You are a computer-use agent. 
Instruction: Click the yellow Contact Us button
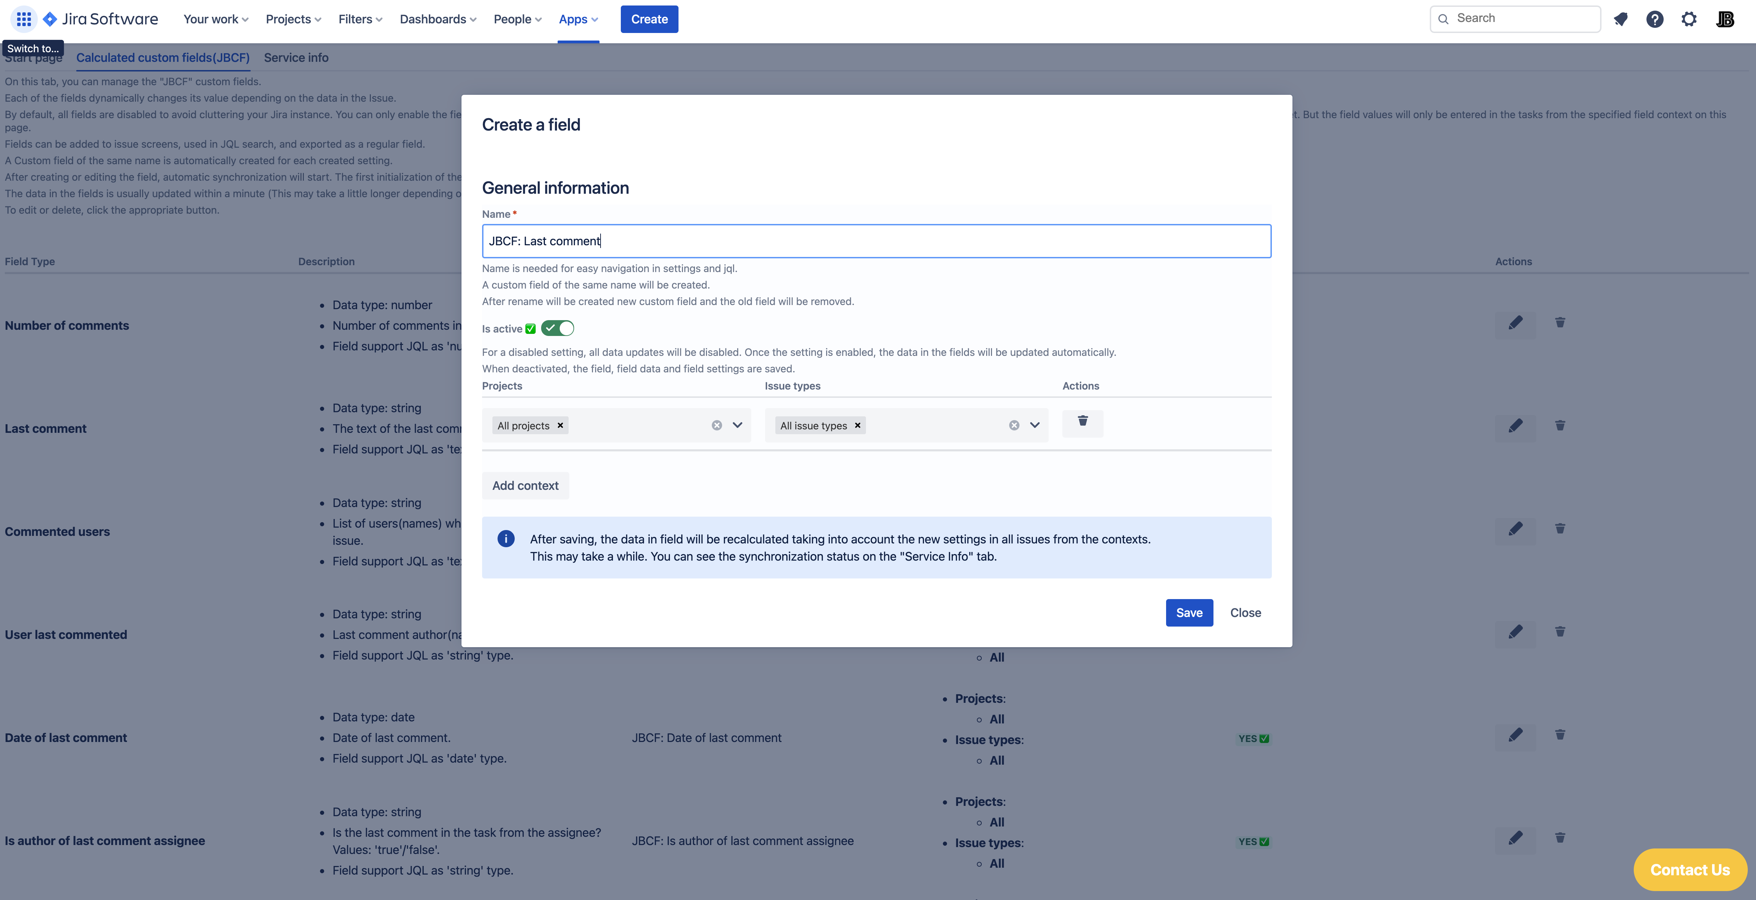click(x=1689, y=870)
